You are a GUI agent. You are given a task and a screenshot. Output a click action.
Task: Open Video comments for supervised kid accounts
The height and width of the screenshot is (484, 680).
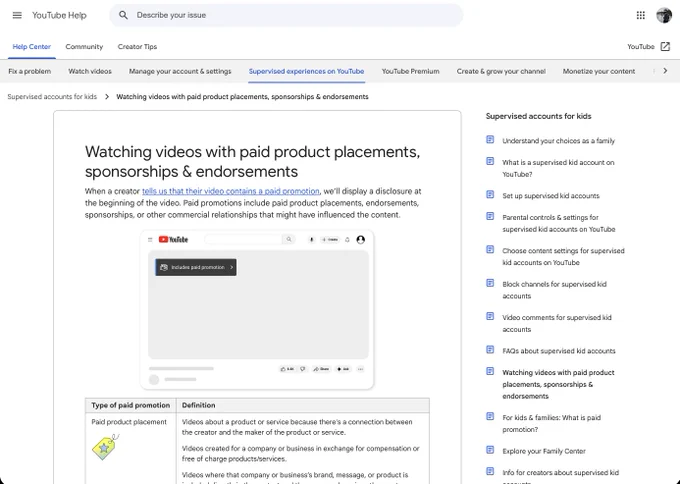[557, 324]
